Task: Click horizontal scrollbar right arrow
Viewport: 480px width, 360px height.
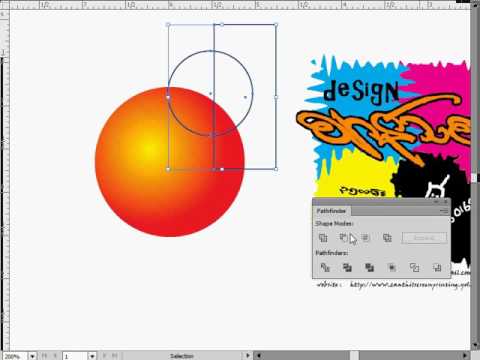Action: coord(465,355)
